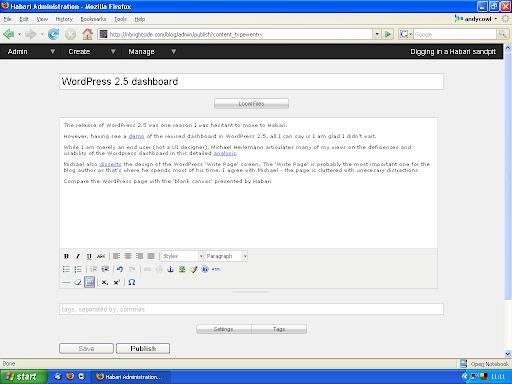Image resolution: width=512 pixels, height=384 pixels.
Task: Click the Google search box
Action: tap(455, 34)
